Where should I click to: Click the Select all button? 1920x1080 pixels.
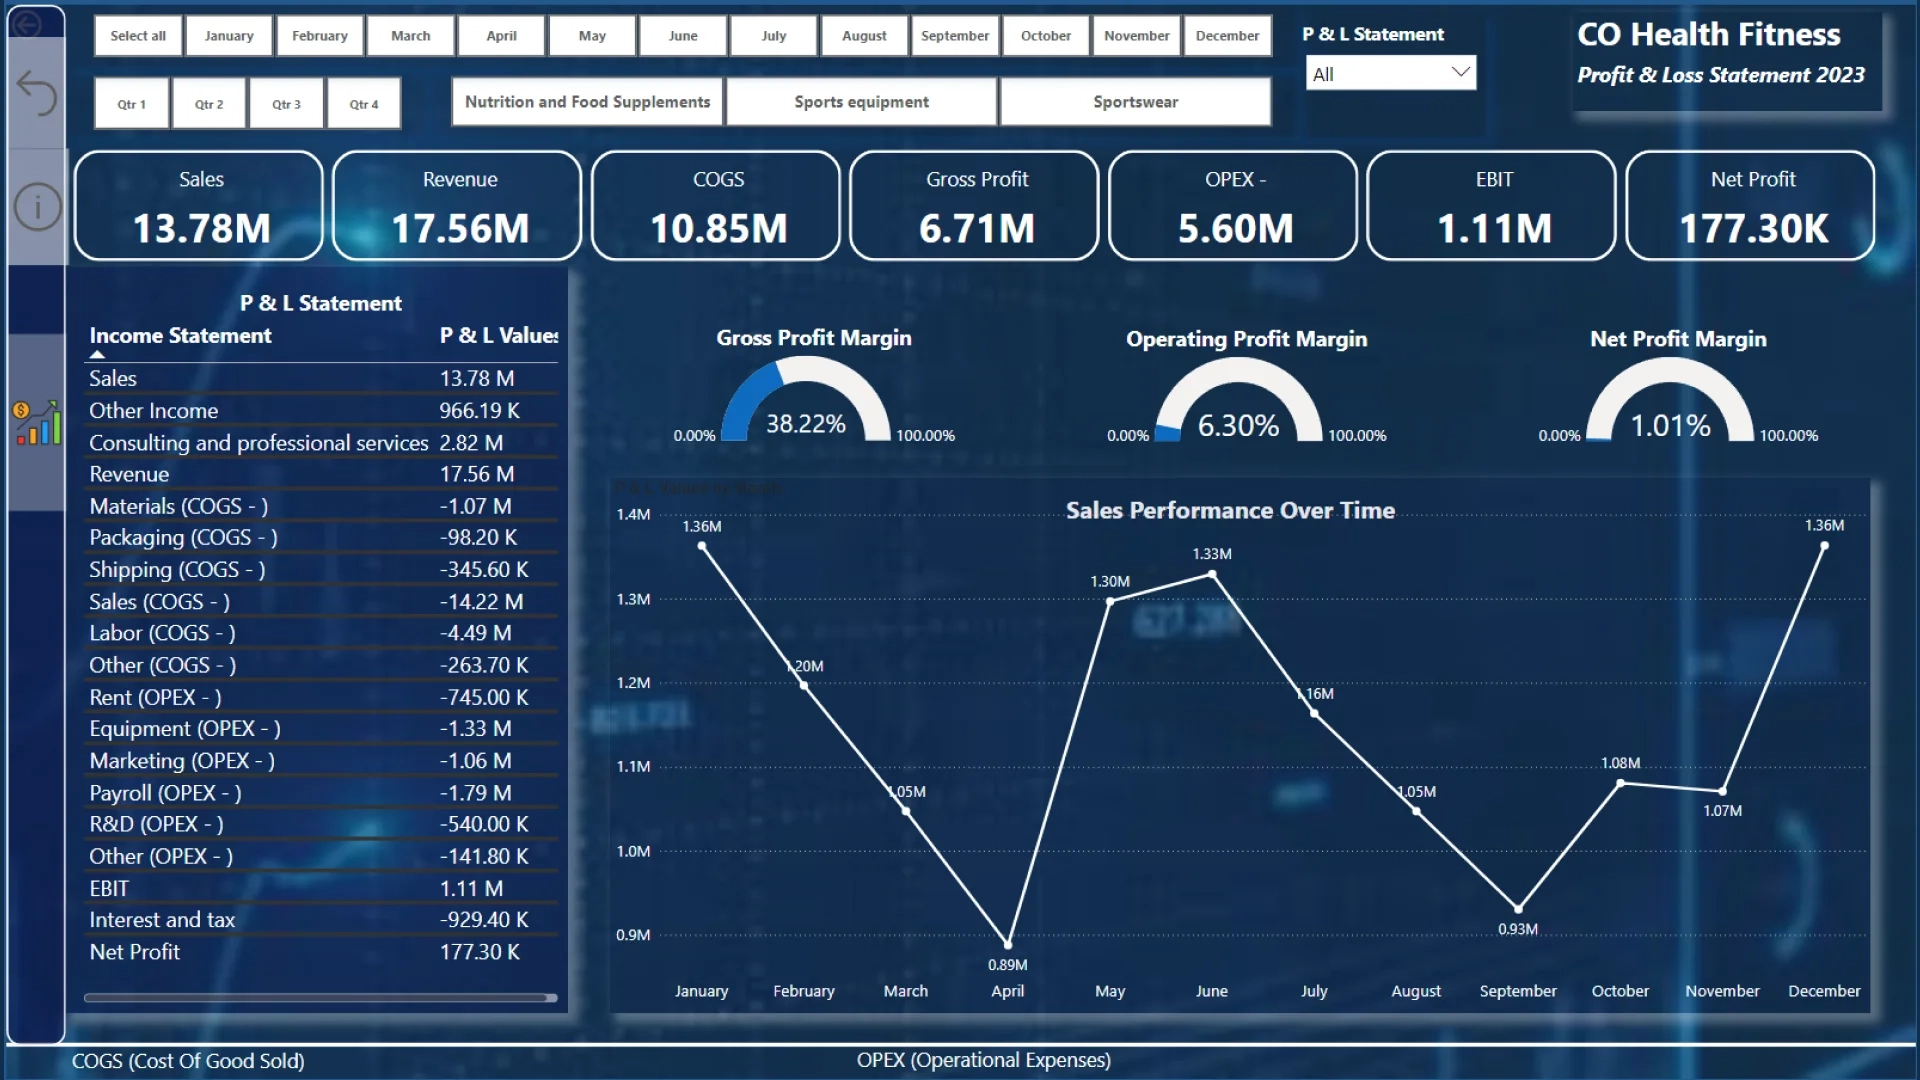point(137,35)
